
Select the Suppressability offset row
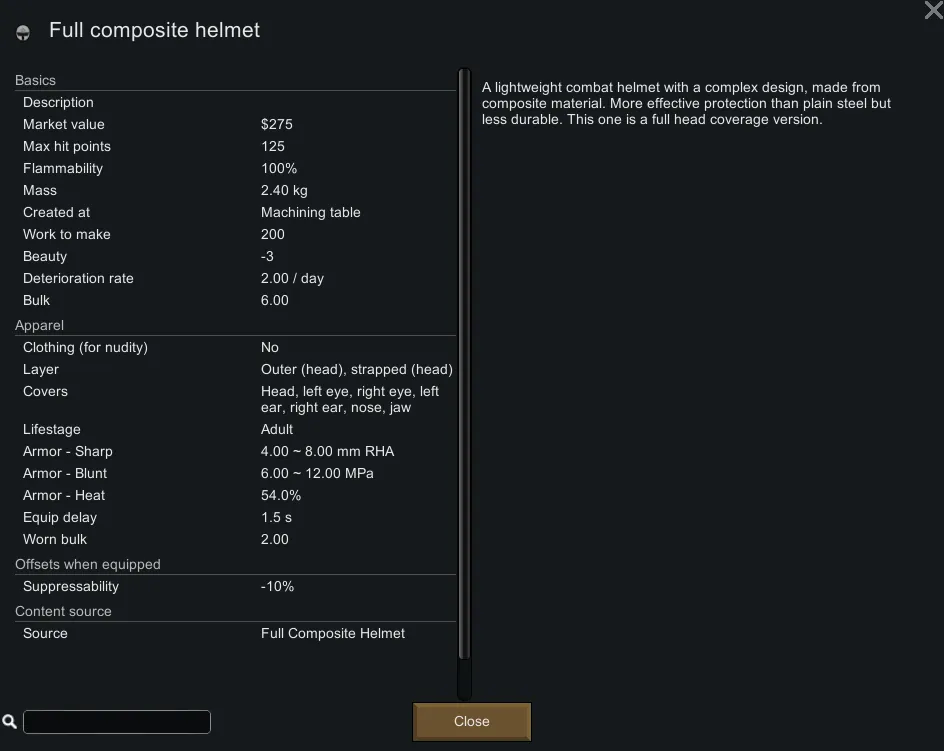click(235, 587)
